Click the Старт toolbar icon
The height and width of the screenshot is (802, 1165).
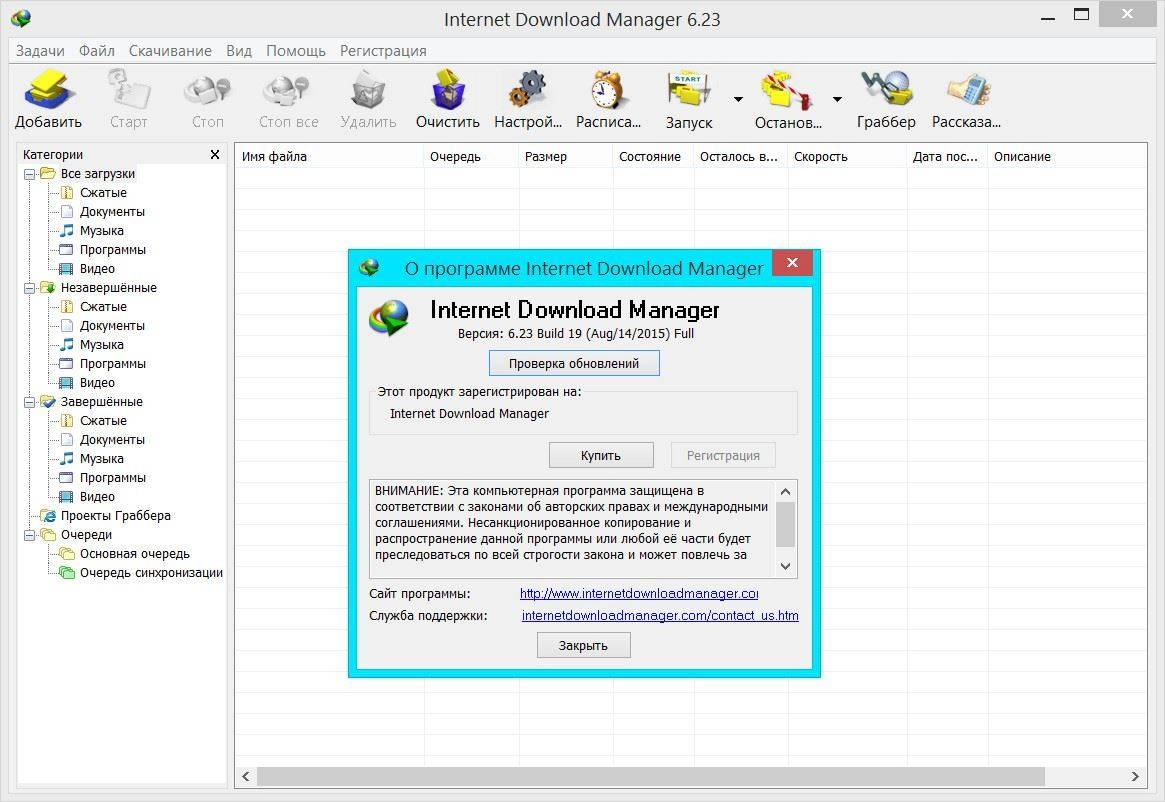129,89
